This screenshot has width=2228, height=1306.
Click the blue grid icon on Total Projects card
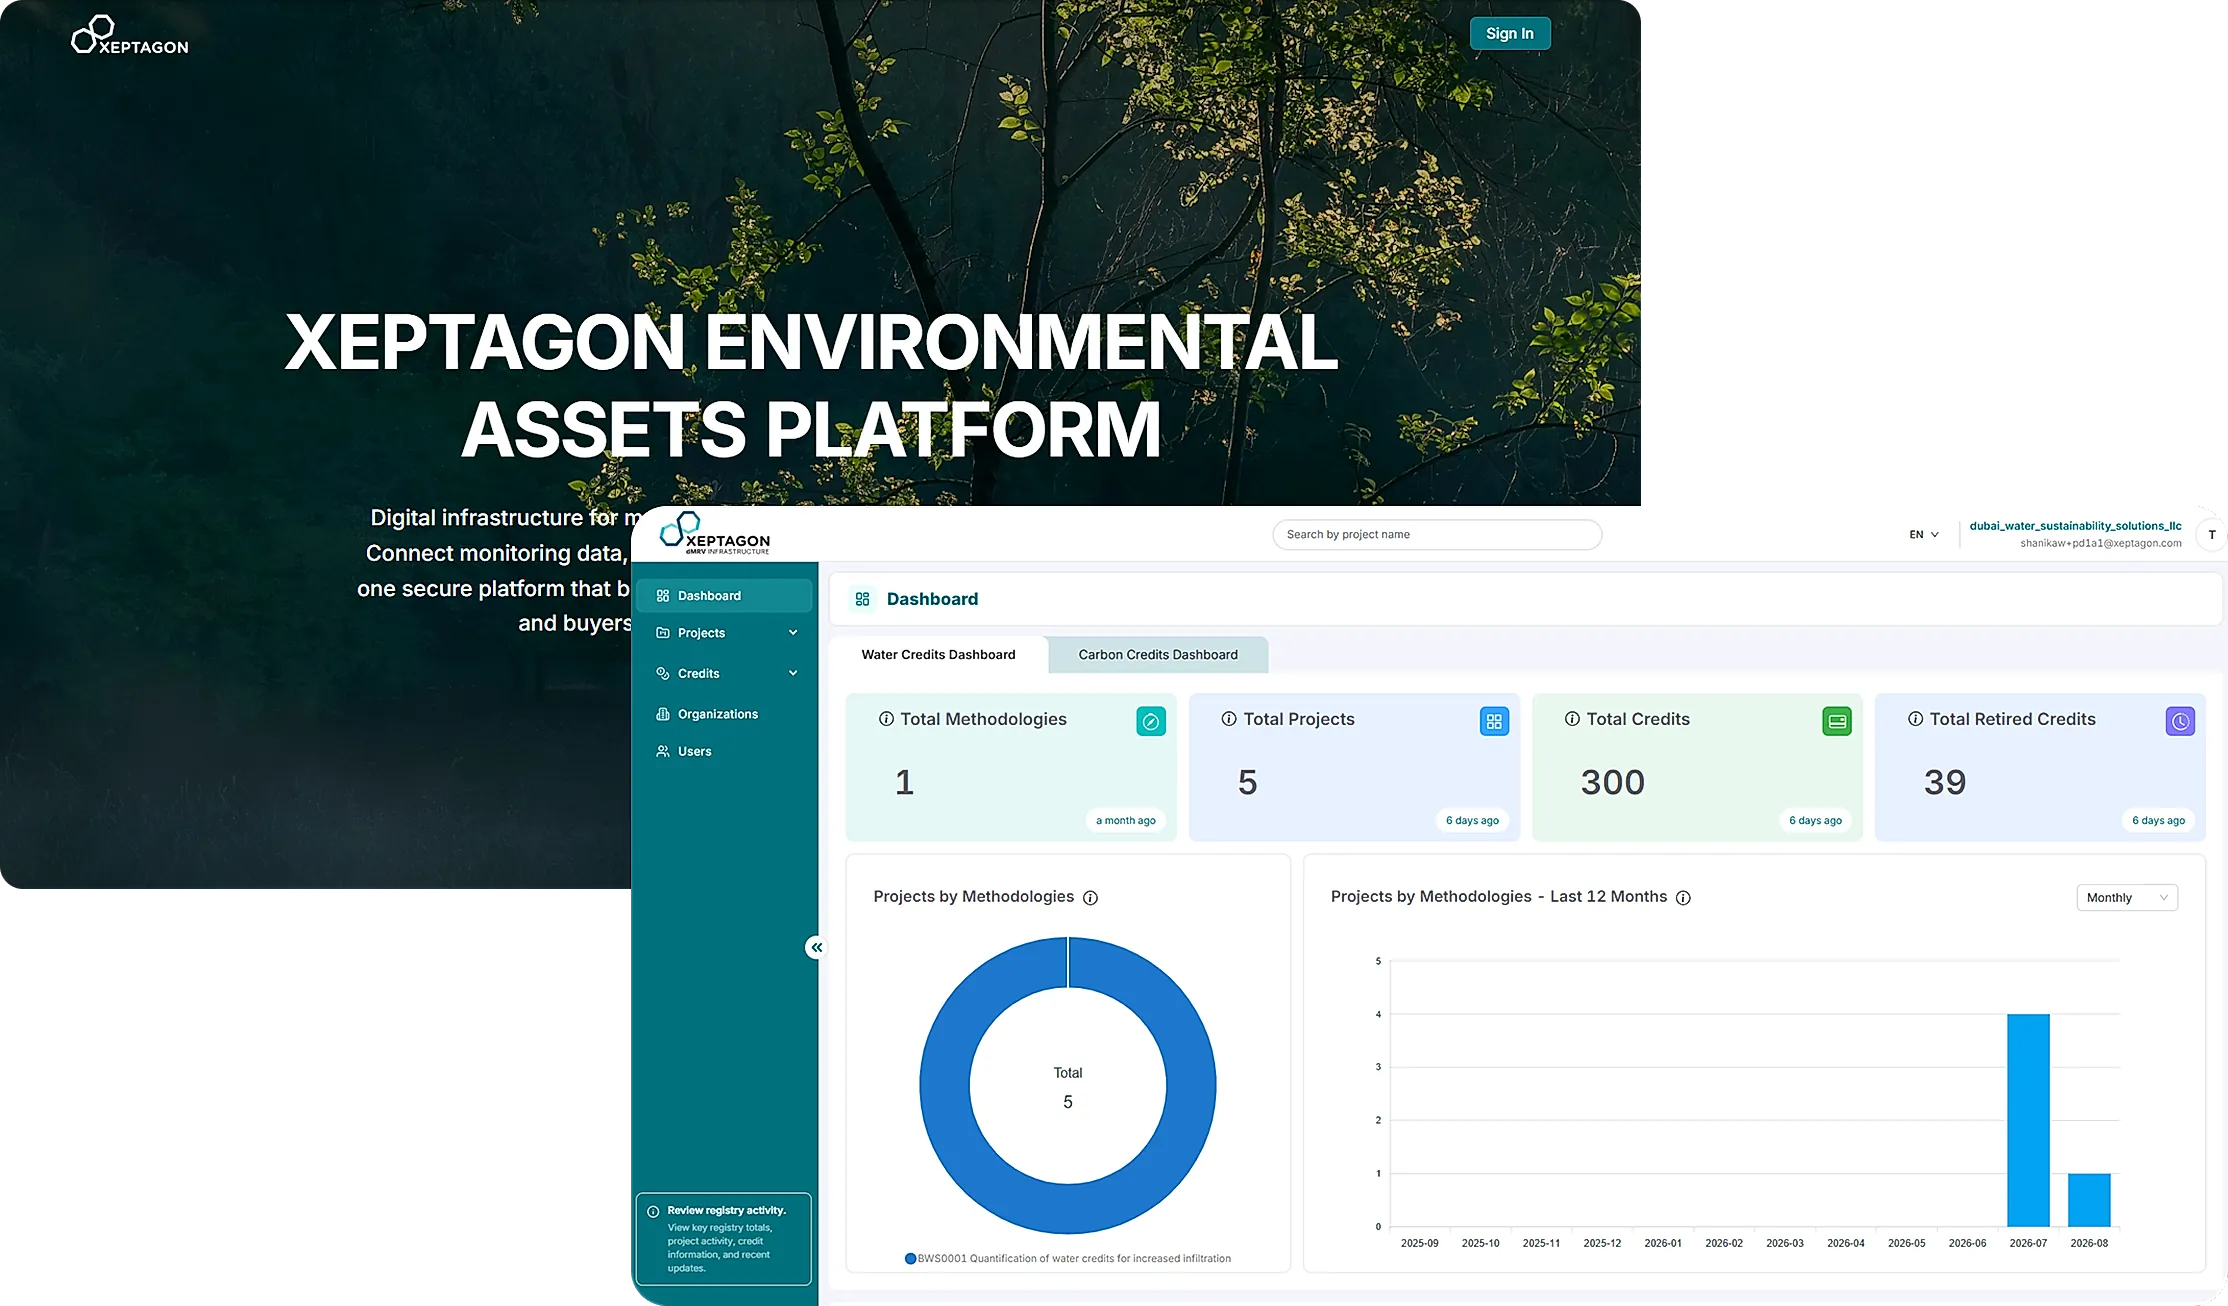(1494, 721)
